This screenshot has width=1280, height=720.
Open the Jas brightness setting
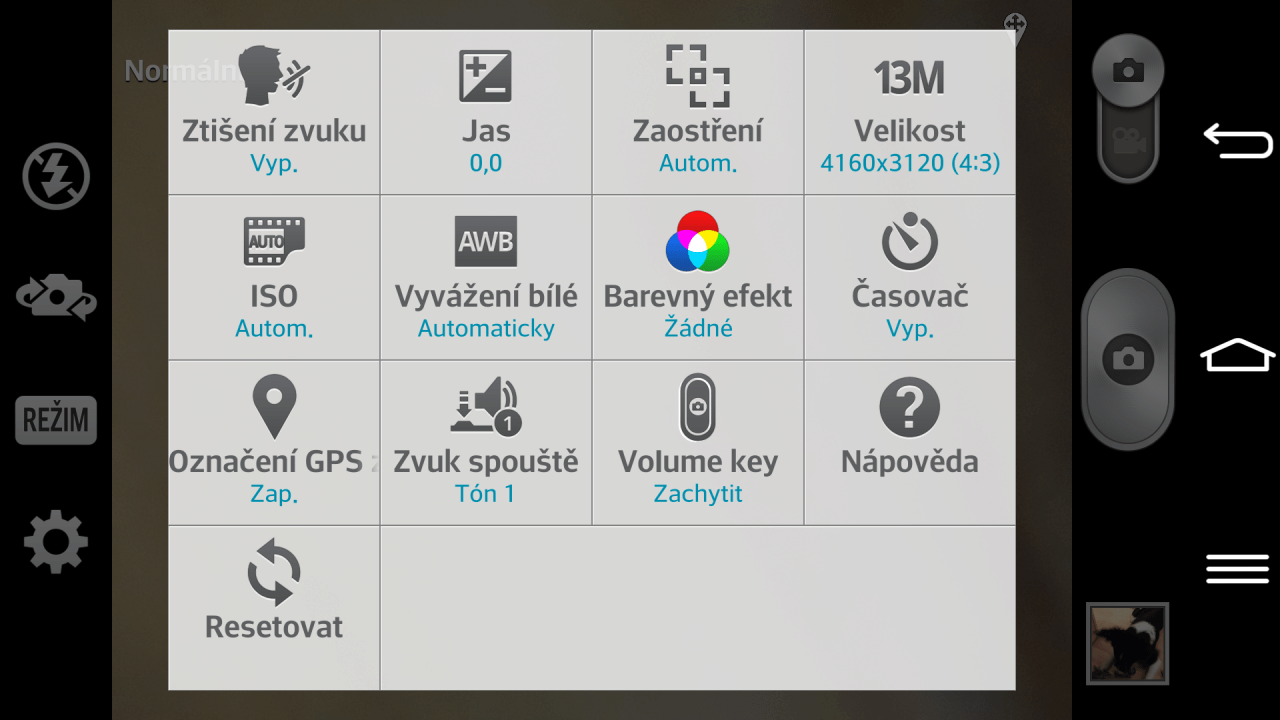pyautogui.click(x=486, y=112)
